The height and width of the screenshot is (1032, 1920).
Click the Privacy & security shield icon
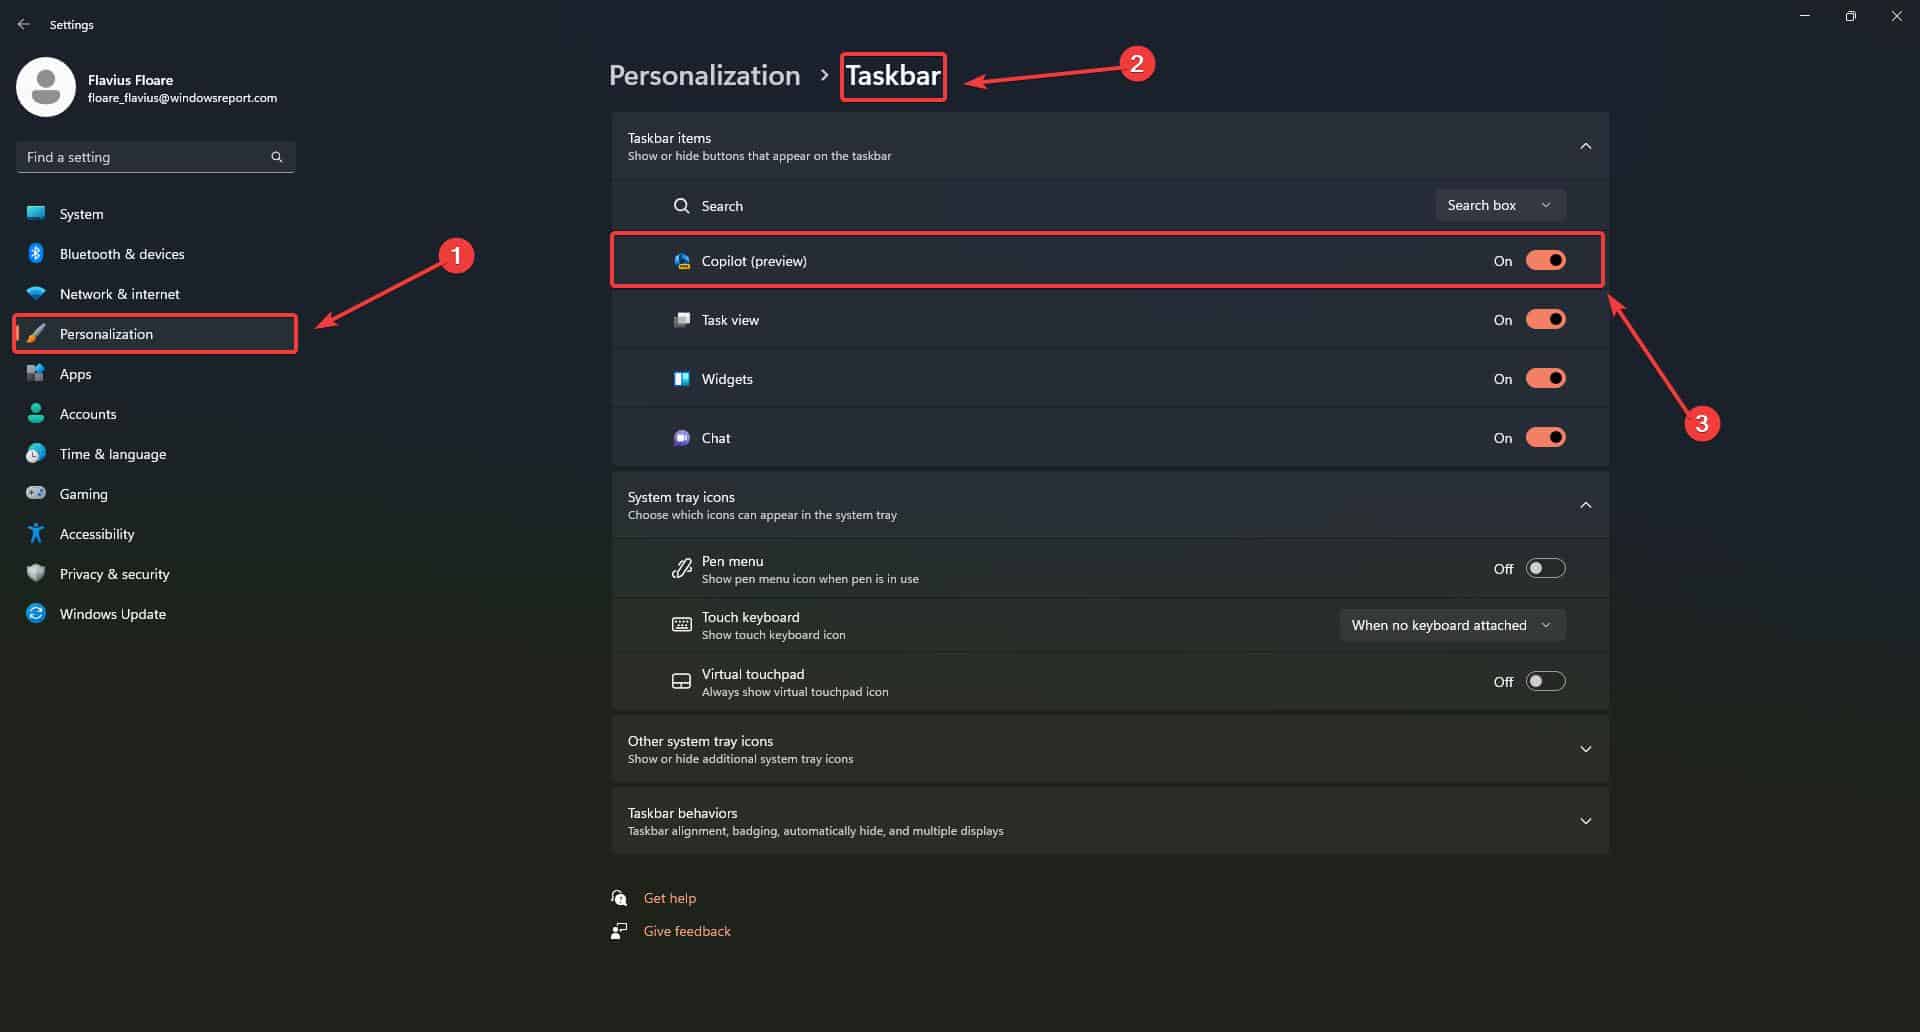(x=36, y=573)
